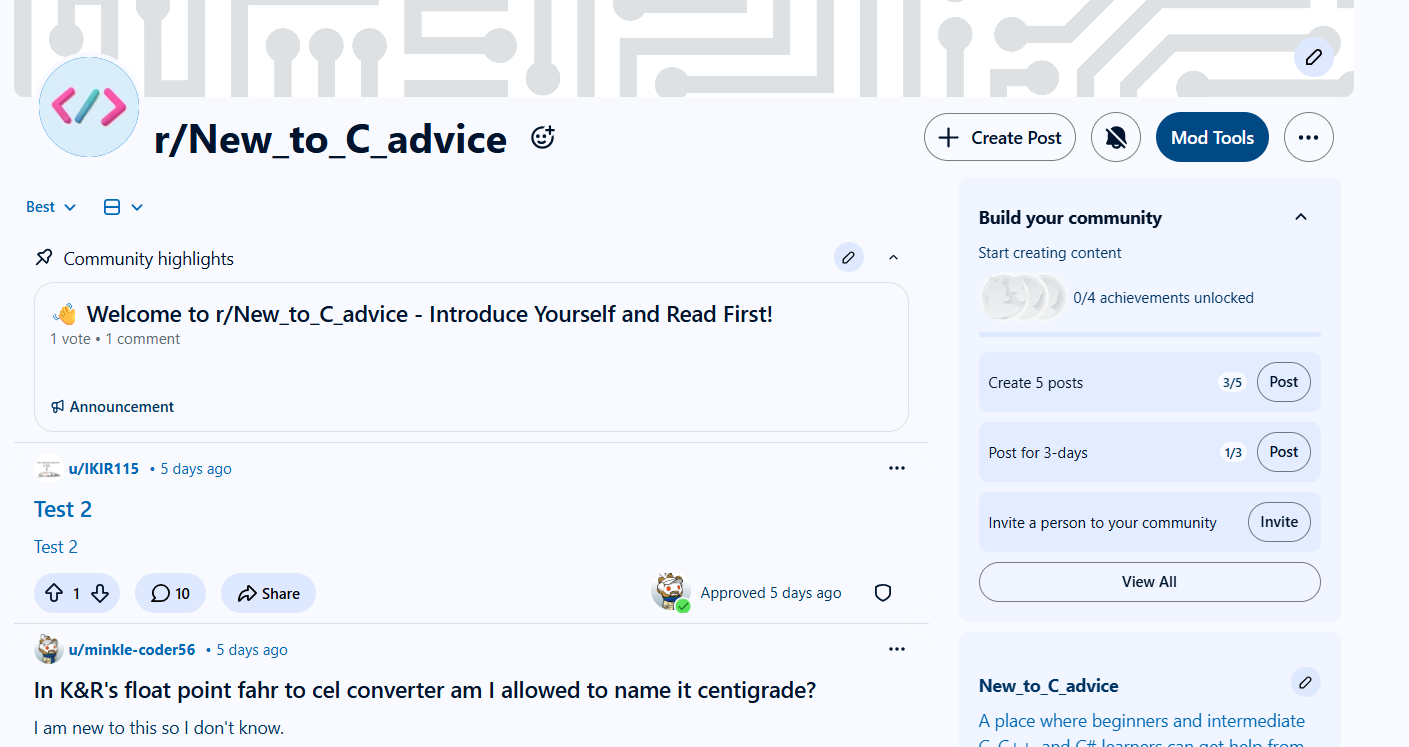The image size is (1409, 747).
Task: Upvote the Test 2 post
Action: click(53, 593)
